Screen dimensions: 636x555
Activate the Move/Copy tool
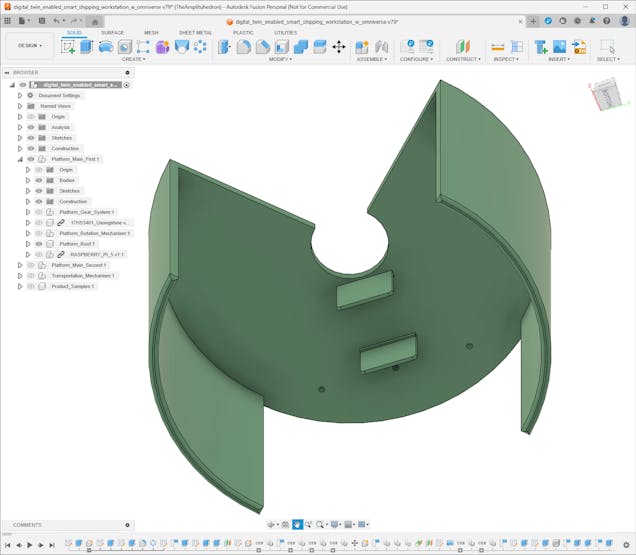(339, 47)
